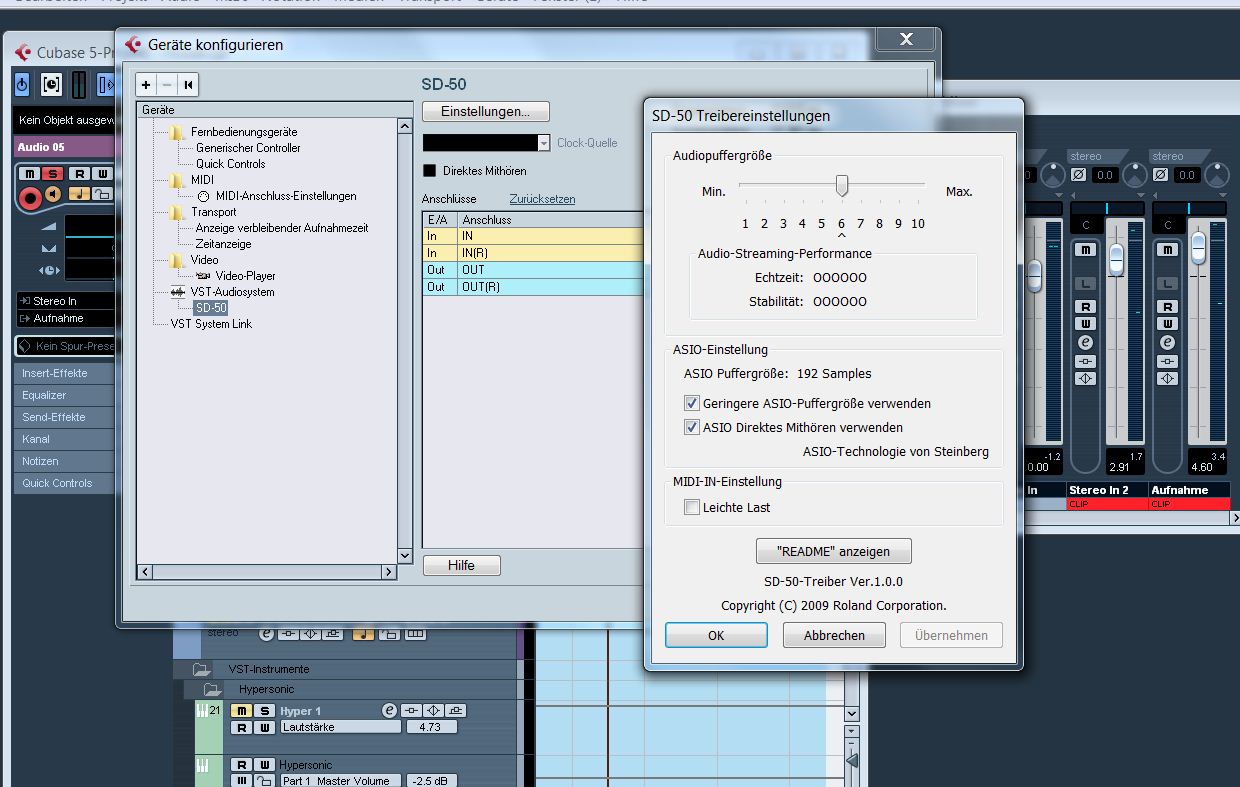Open the Stereo In input routing selector
Screen dimensions: 1240x787
pyautogui.click(x=66, y=301)
